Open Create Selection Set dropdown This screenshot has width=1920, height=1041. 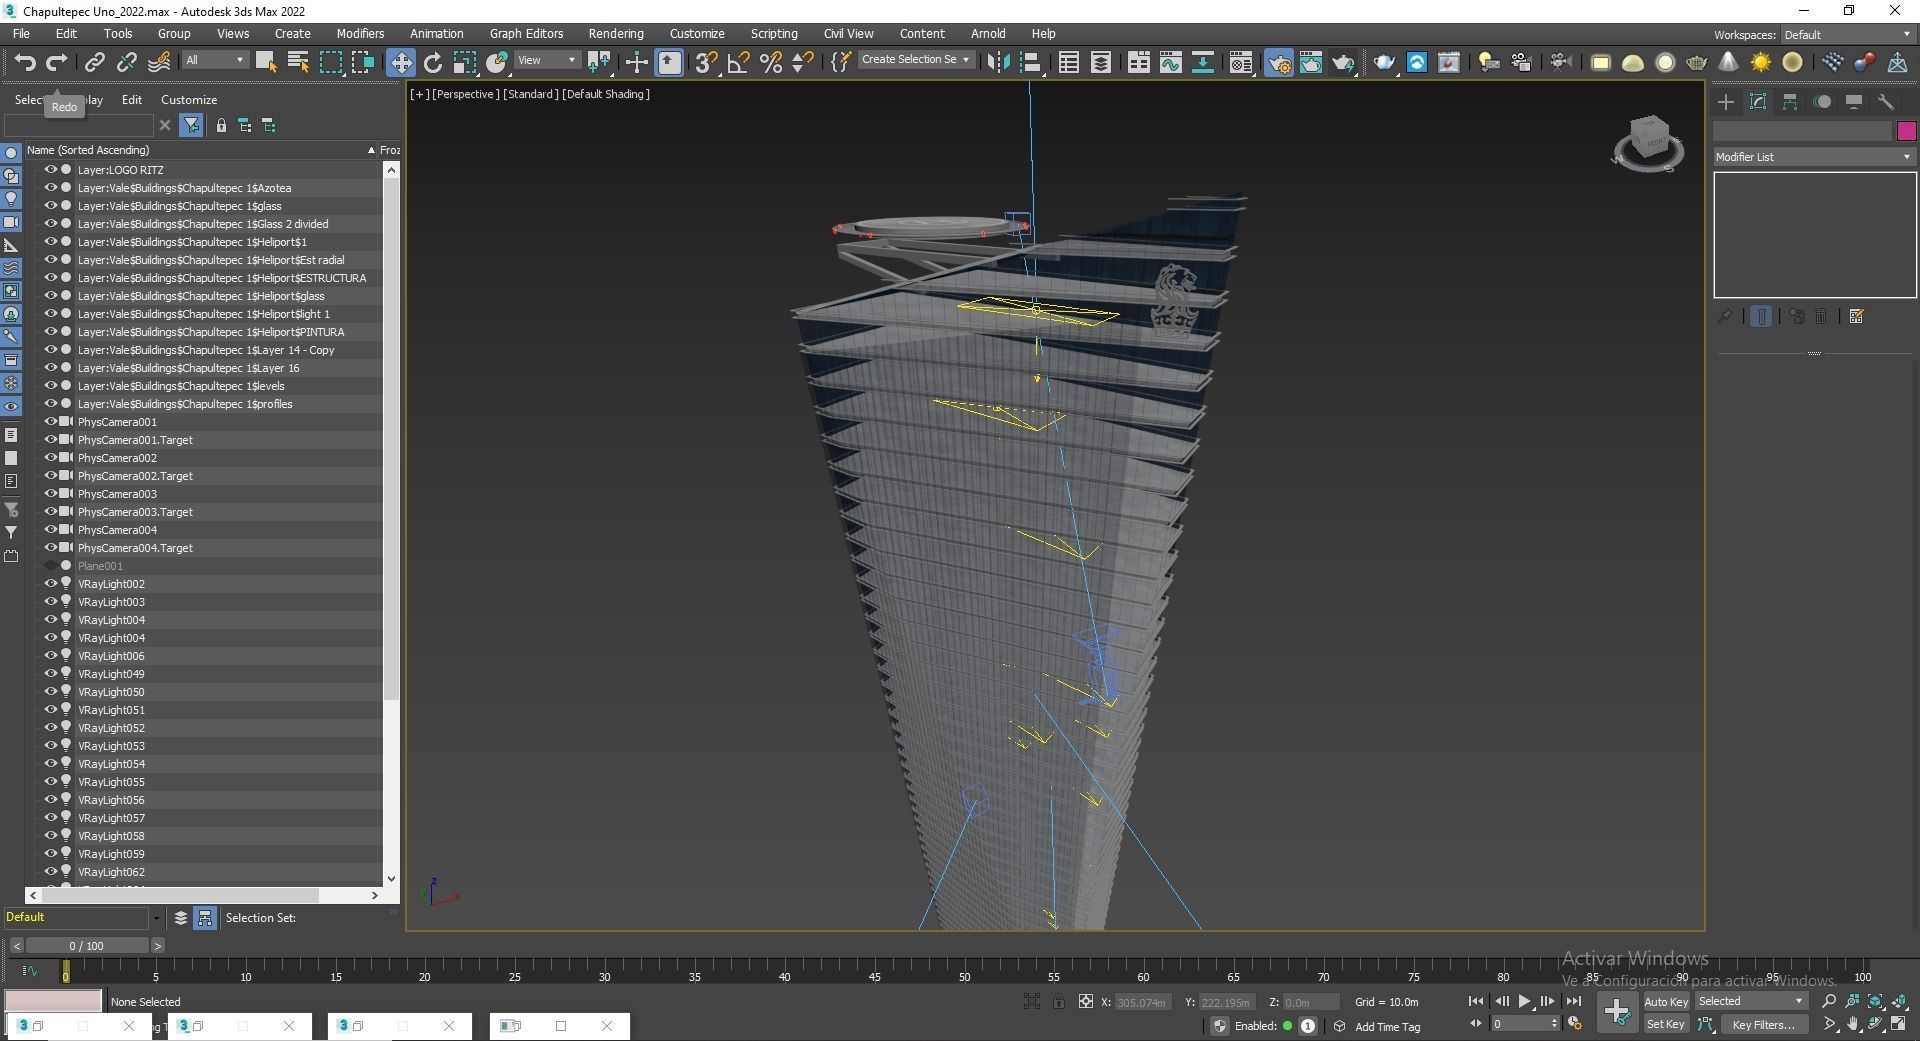916,60
